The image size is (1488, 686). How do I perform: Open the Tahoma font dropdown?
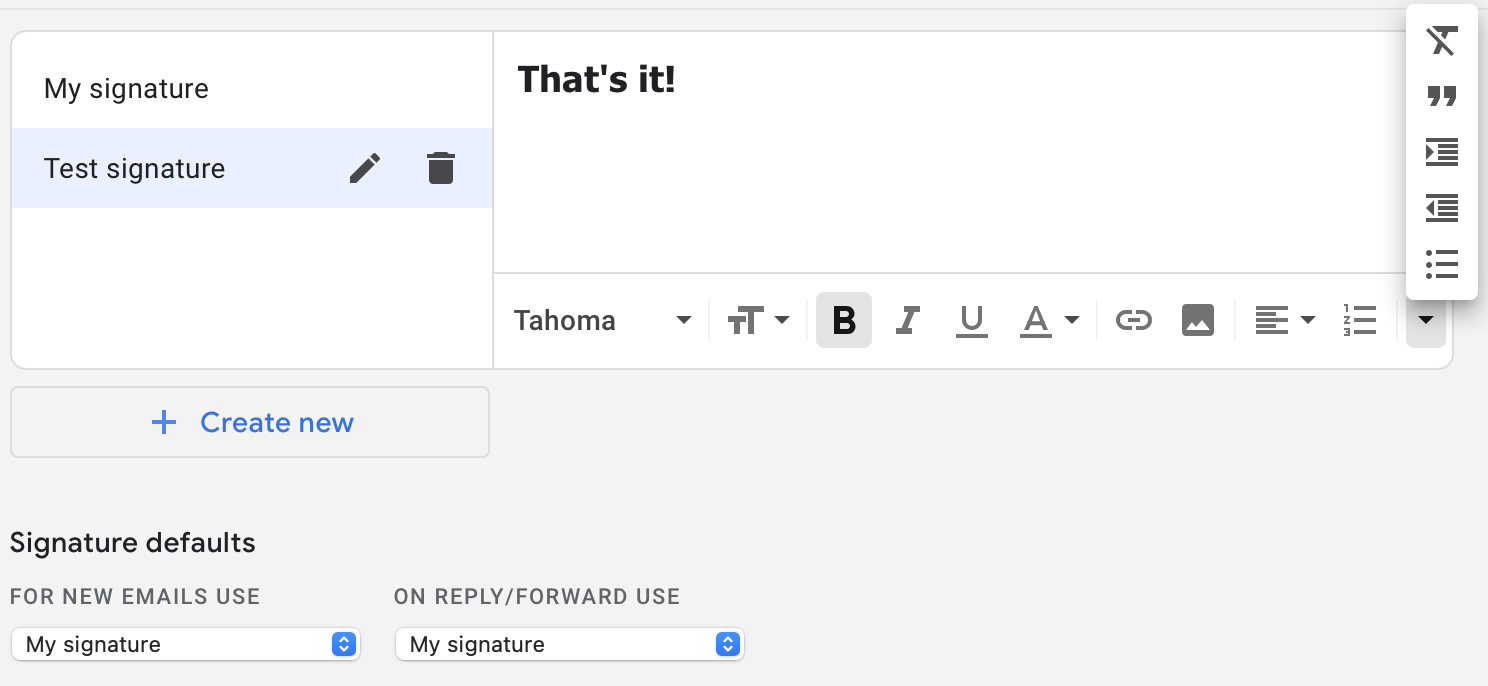pyautogui.click(x=603, y=321)
